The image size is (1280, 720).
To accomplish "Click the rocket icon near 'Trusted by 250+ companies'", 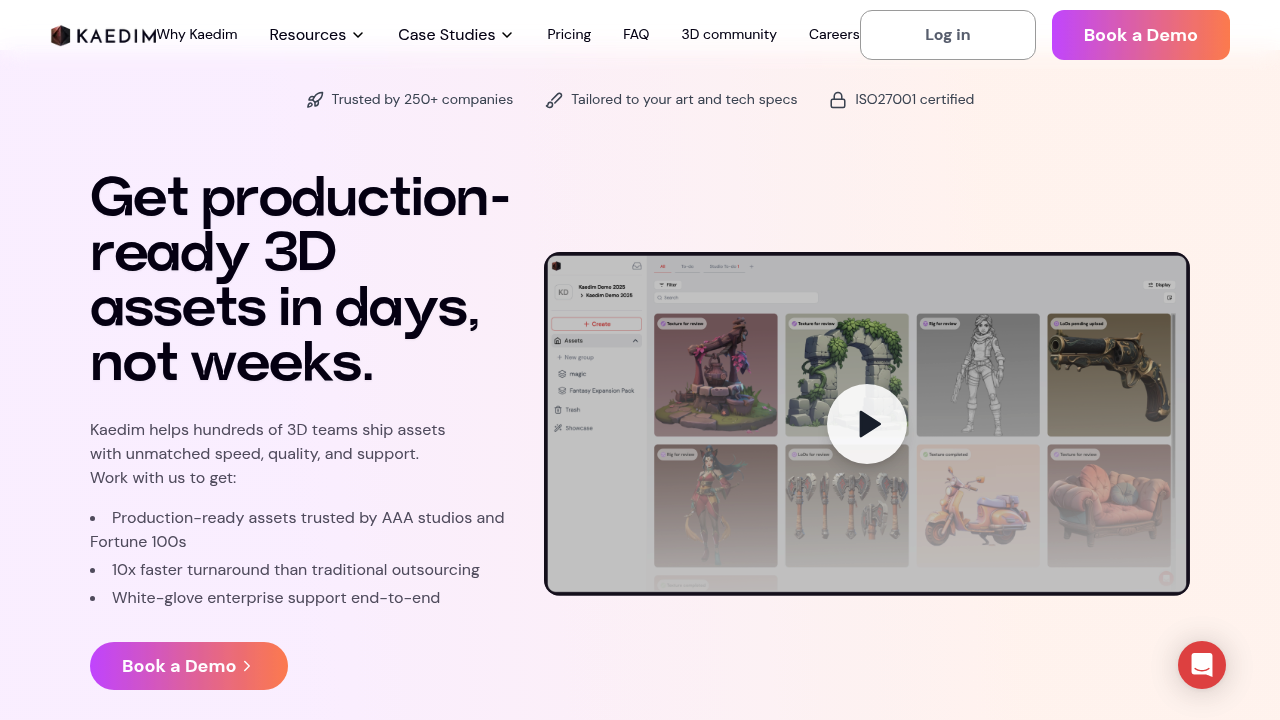I will point(315,99).
